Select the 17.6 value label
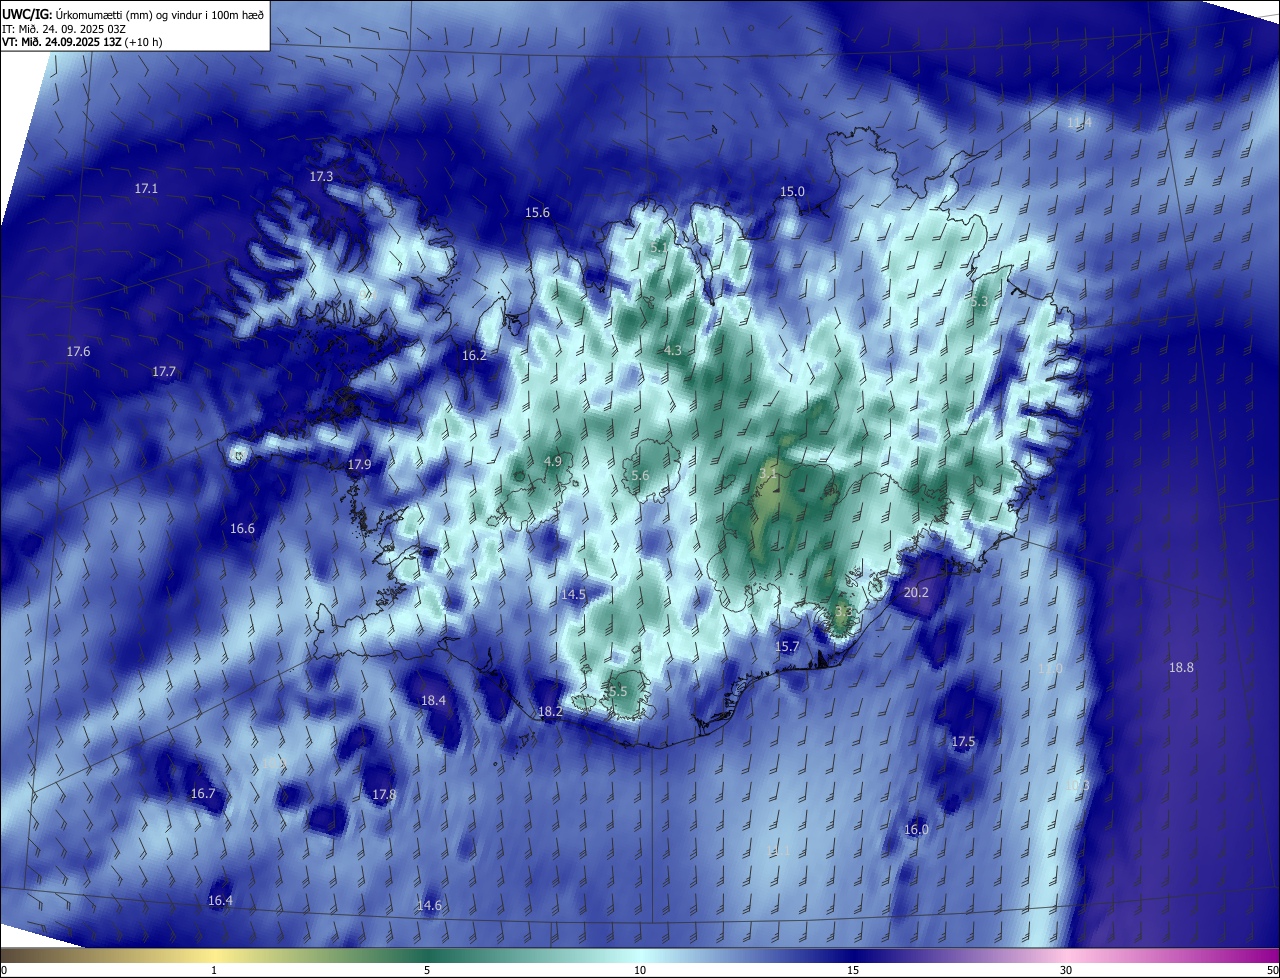The image size is (1280, 978). coord(78,351)
